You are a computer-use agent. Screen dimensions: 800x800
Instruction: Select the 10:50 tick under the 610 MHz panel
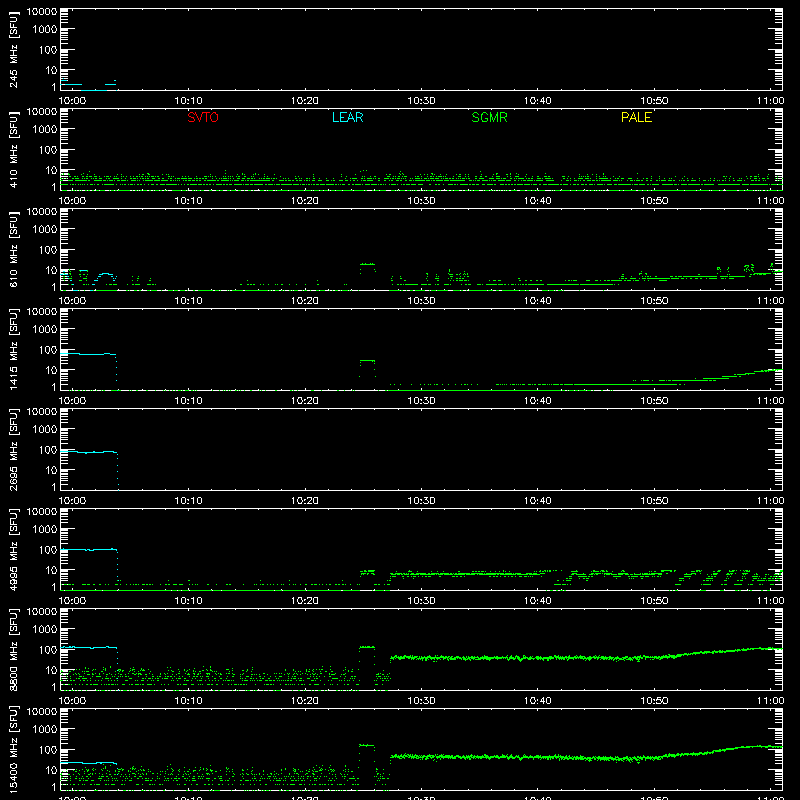coord(654,301)
